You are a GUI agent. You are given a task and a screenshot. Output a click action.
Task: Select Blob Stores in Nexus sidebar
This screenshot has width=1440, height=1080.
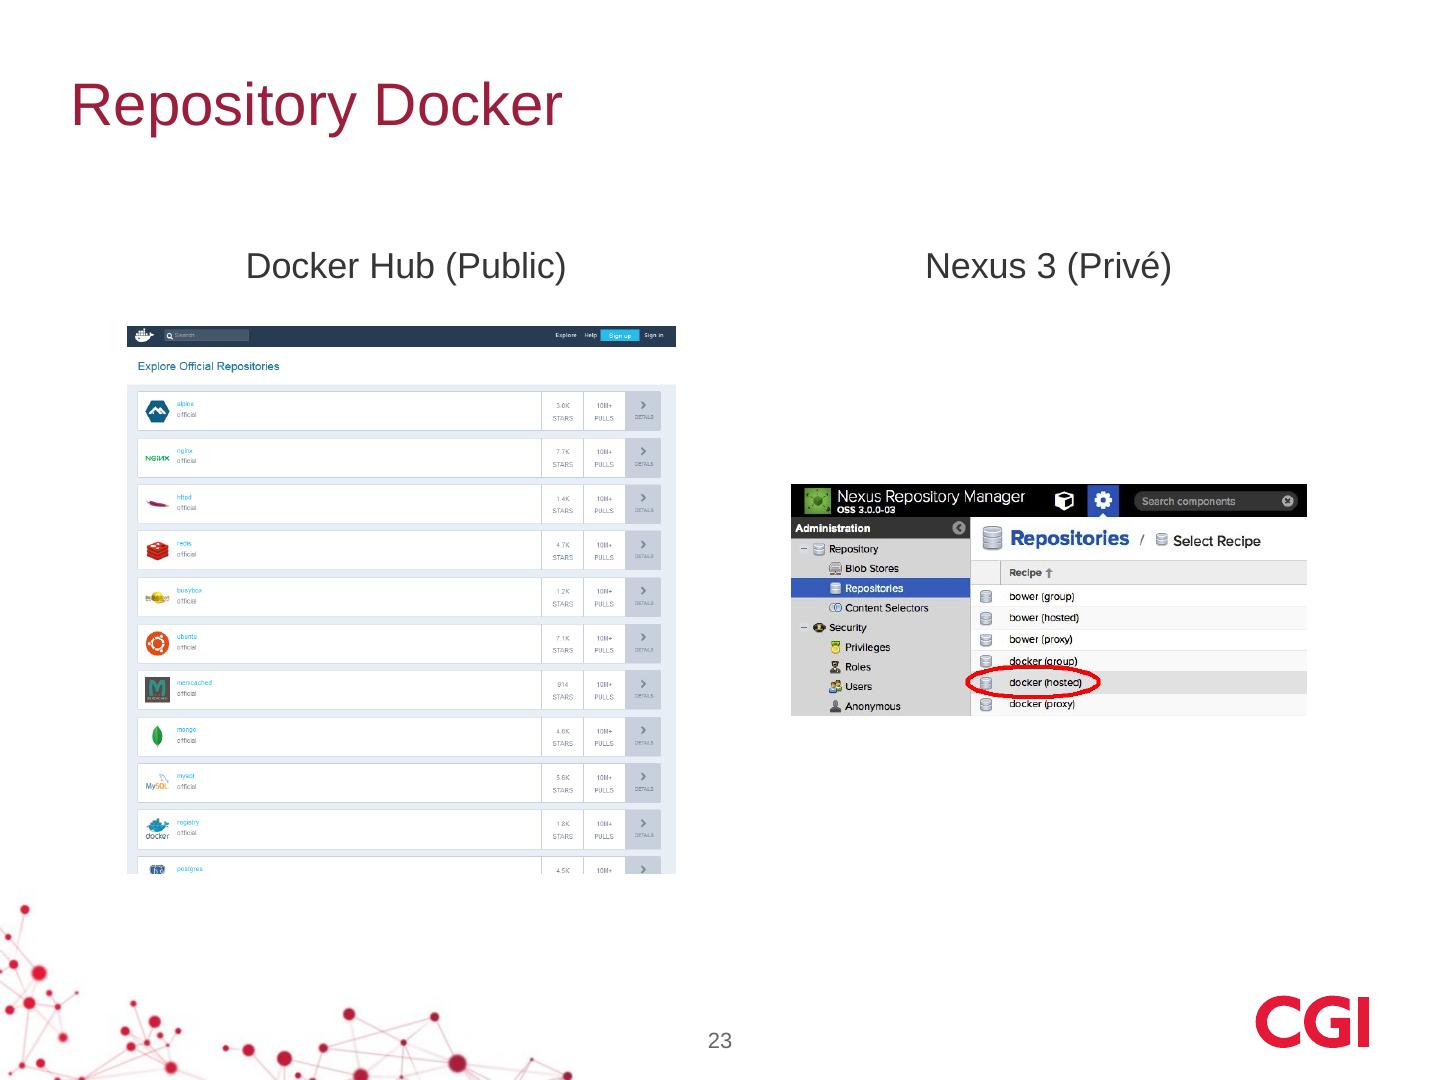871,569
